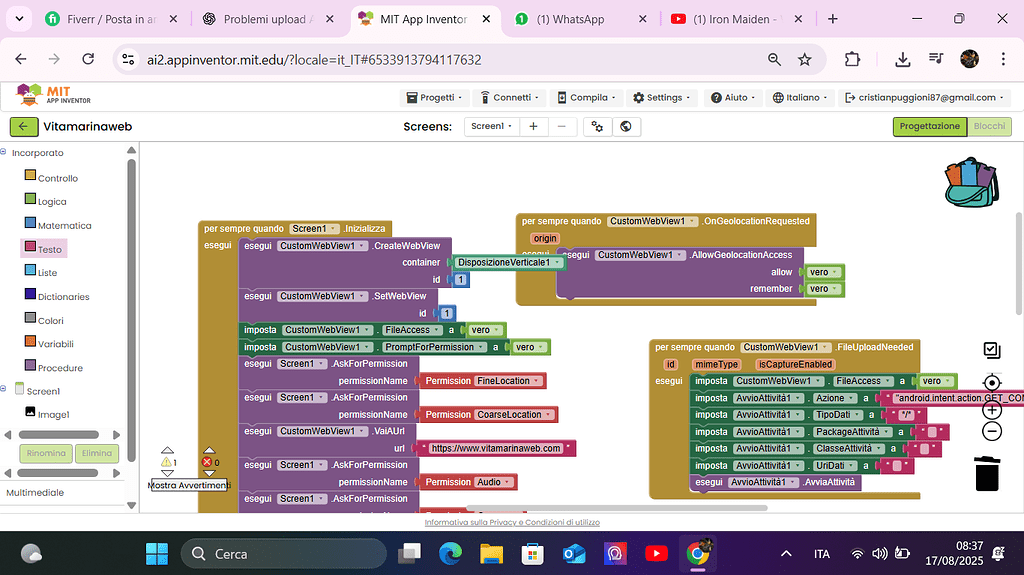Center the workspace with the target icon
The height and width of the screenshot is (575, 1024).
[x=991, y=383]
